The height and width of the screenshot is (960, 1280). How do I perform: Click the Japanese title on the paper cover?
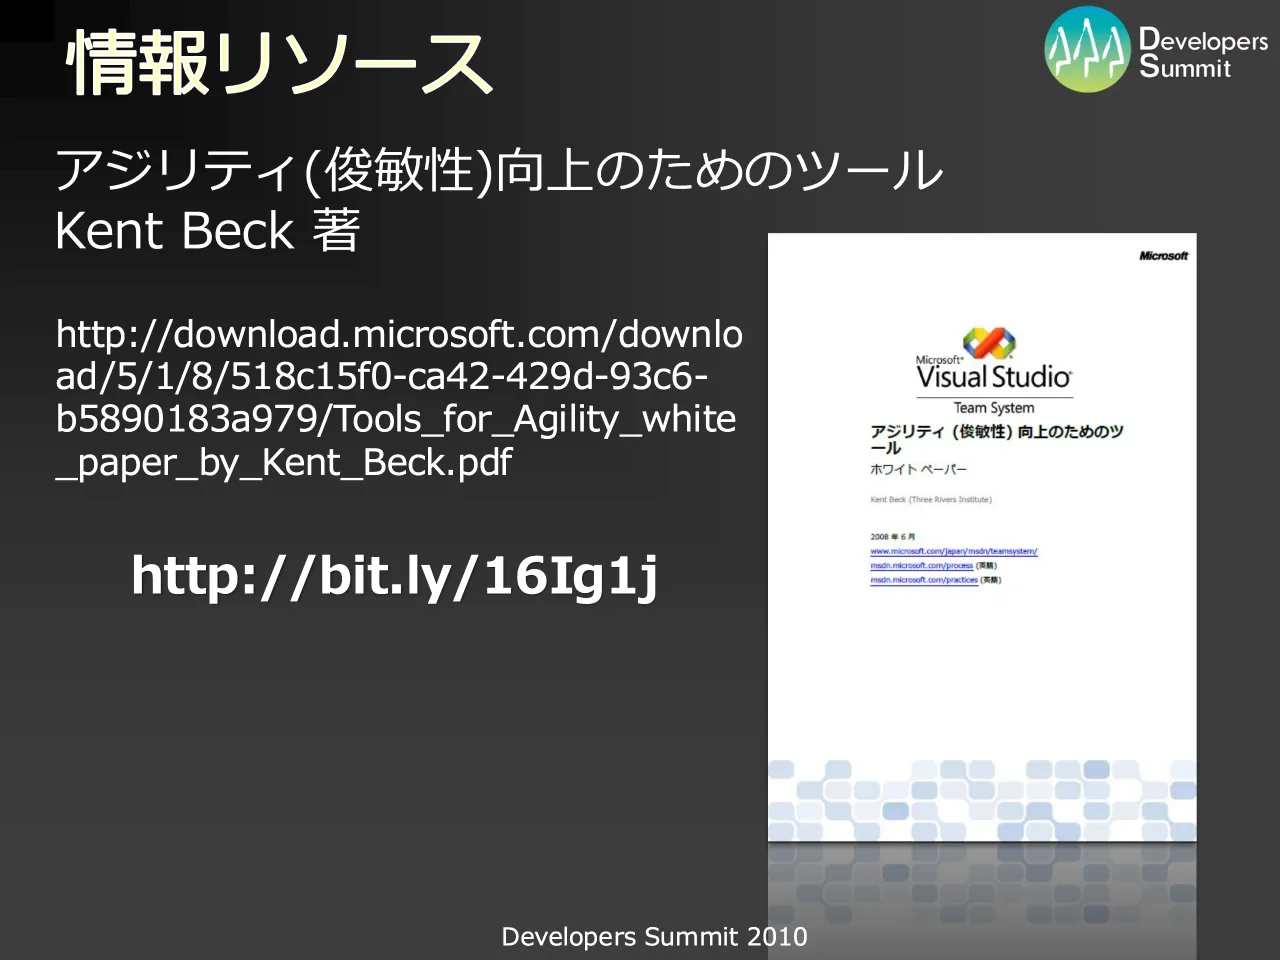click(x=996, y=439)
